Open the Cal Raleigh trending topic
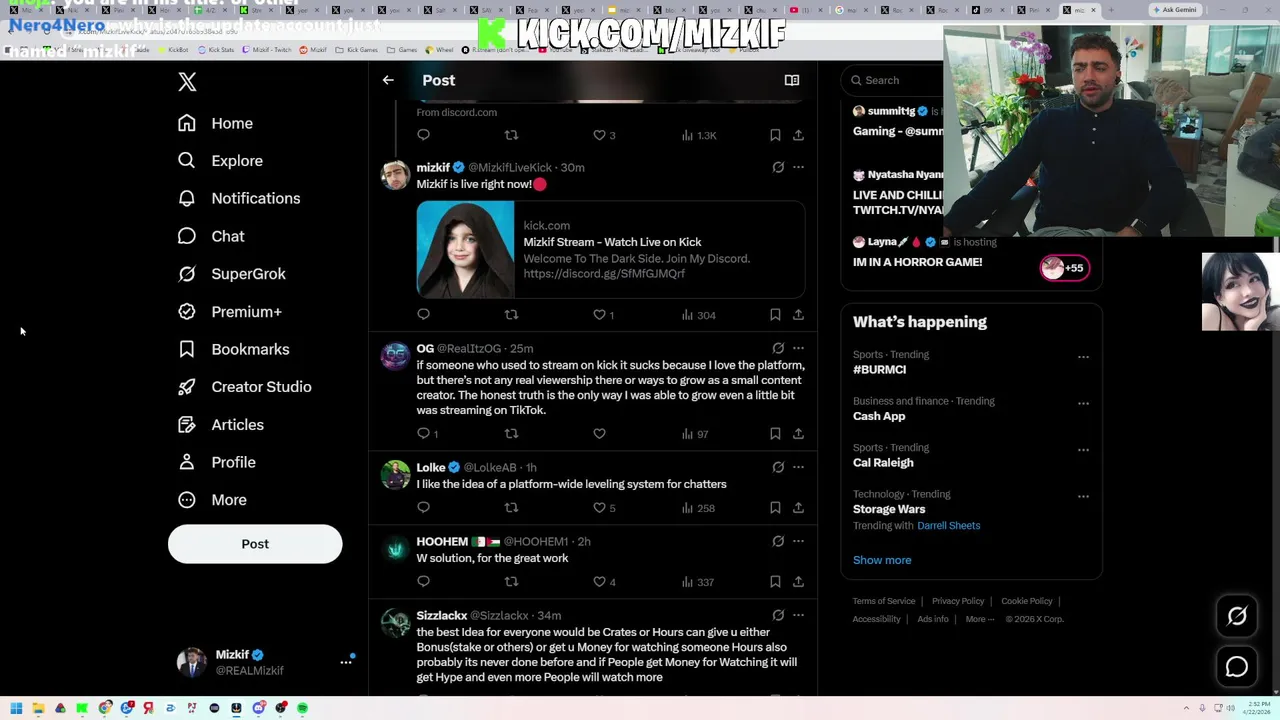This screenshot has height=720, width=1280. (x=883, y=463)
